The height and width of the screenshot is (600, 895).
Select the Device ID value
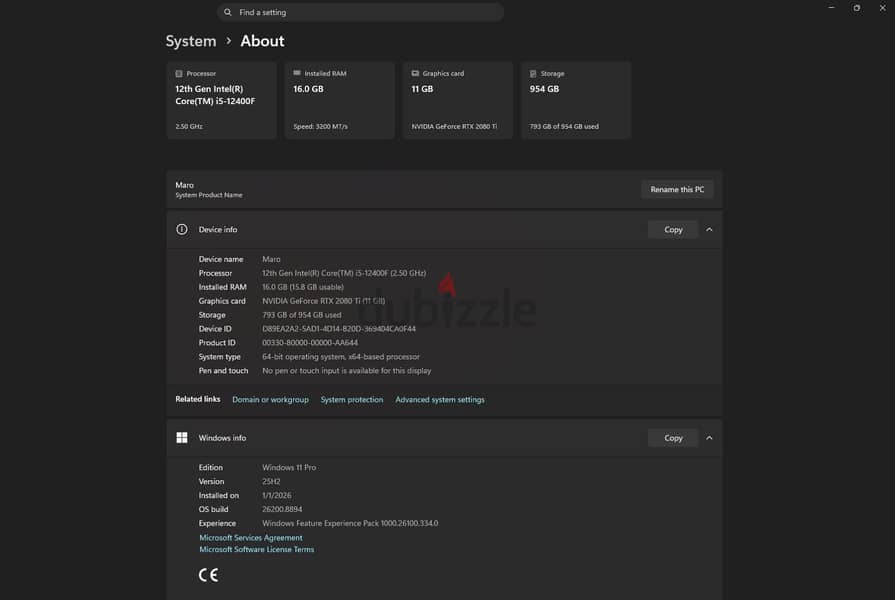[x=338, y=329]
